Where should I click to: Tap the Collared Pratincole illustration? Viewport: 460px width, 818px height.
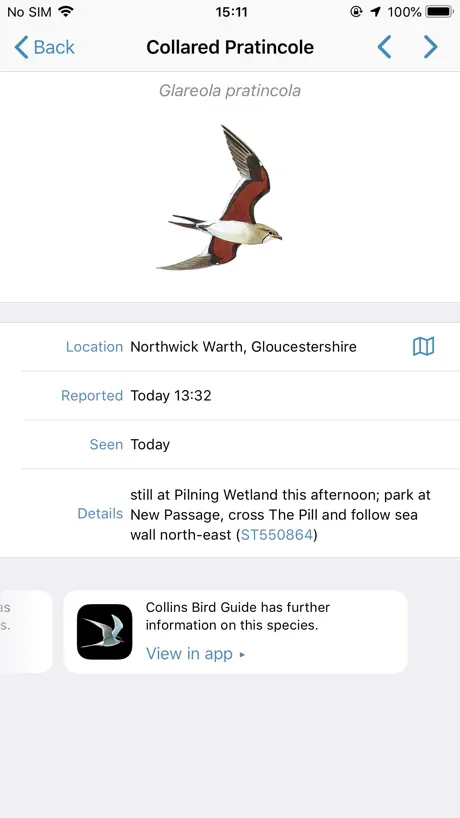pos(220,198)
